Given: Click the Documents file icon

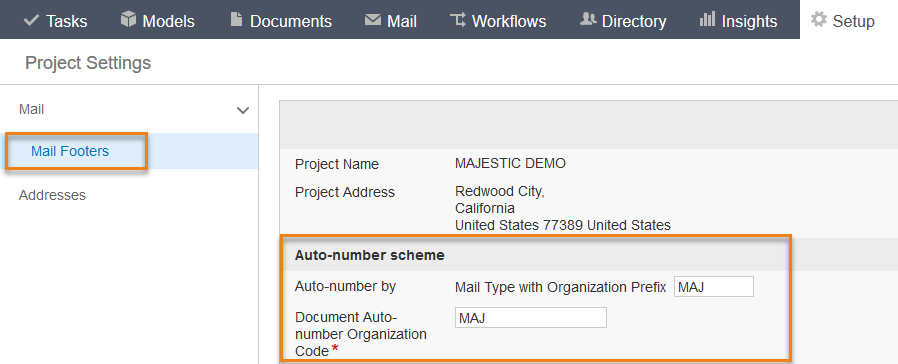Looking at the screenshot, I should [x=236, y=19].
